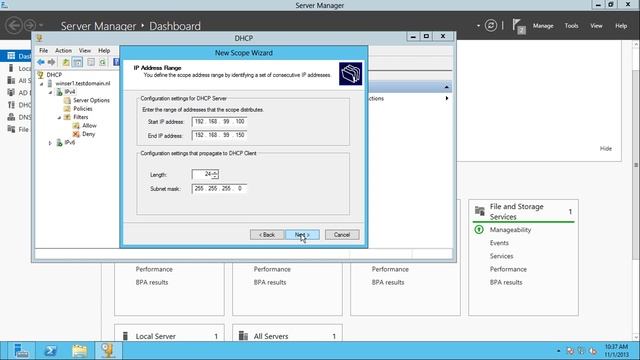Expand the IPv6 tree node
Image resolution: width=640 pixels, height=360 pixels.
(x=50, y=143)
